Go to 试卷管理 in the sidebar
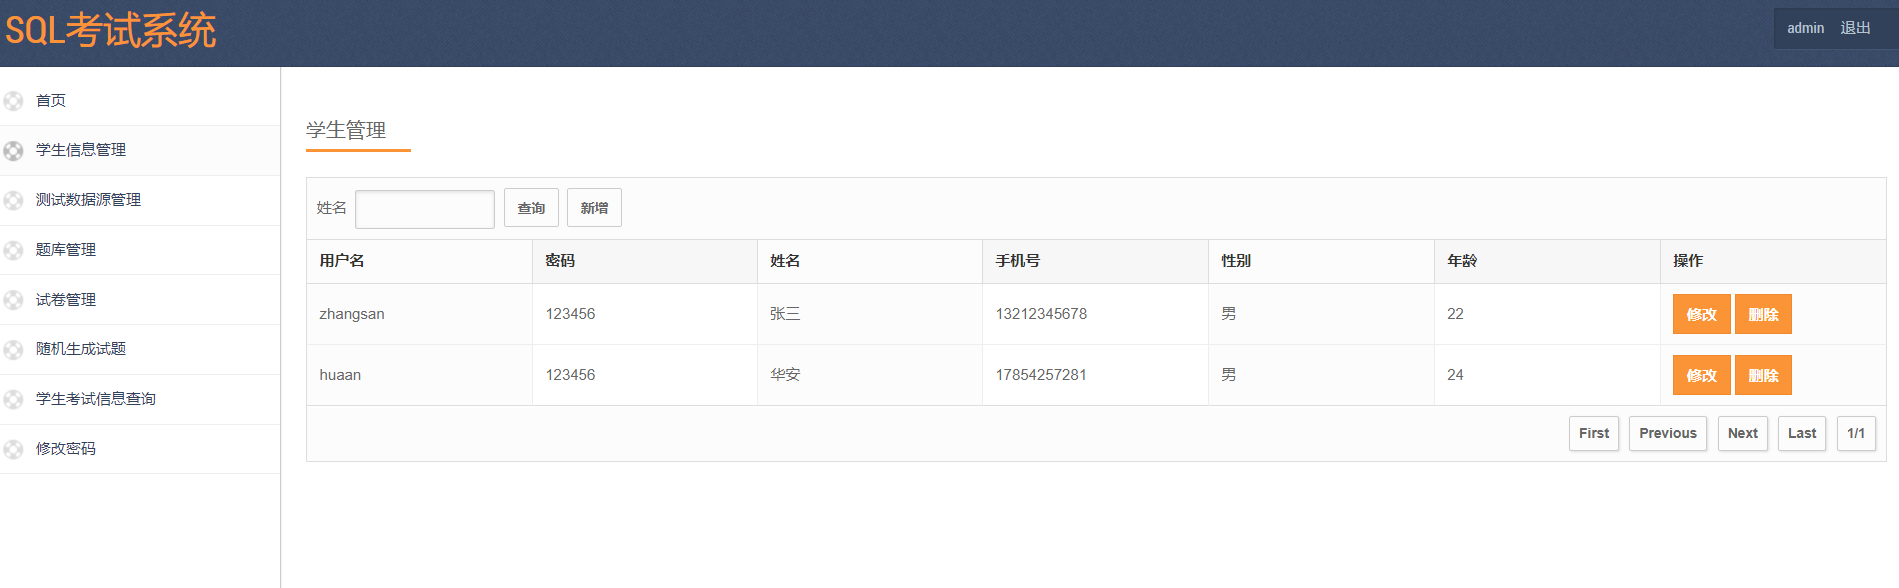The width and height of the screenshot is (1899, 588). click(140, 300)
